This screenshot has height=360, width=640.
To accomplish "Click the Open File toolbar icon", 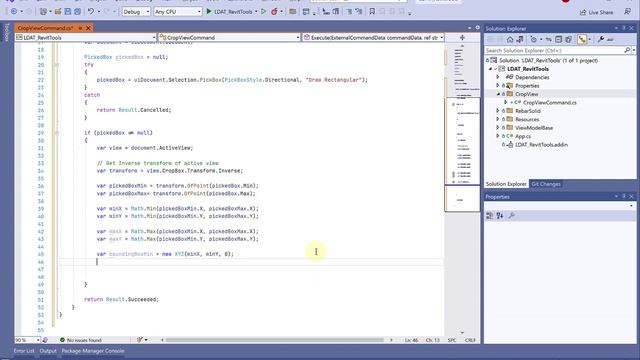I will coord(58,11).
